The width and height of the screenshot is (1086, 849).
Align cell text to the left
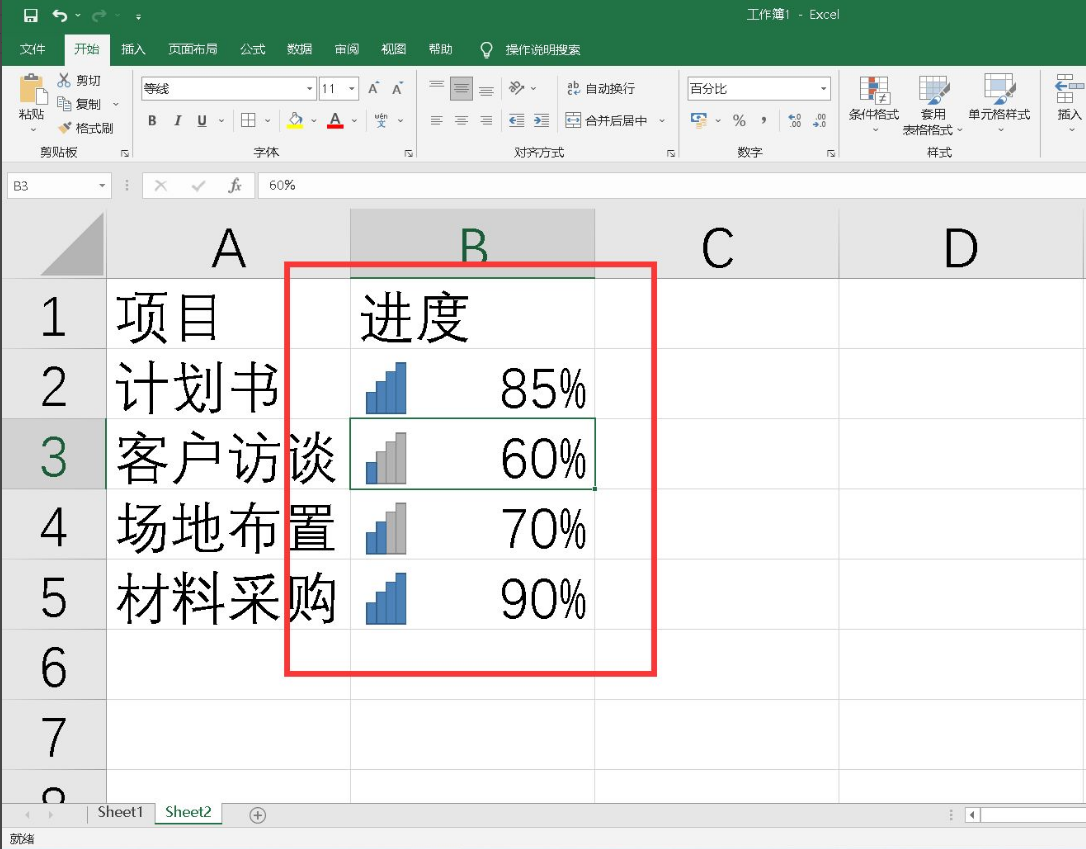(436, 120)
